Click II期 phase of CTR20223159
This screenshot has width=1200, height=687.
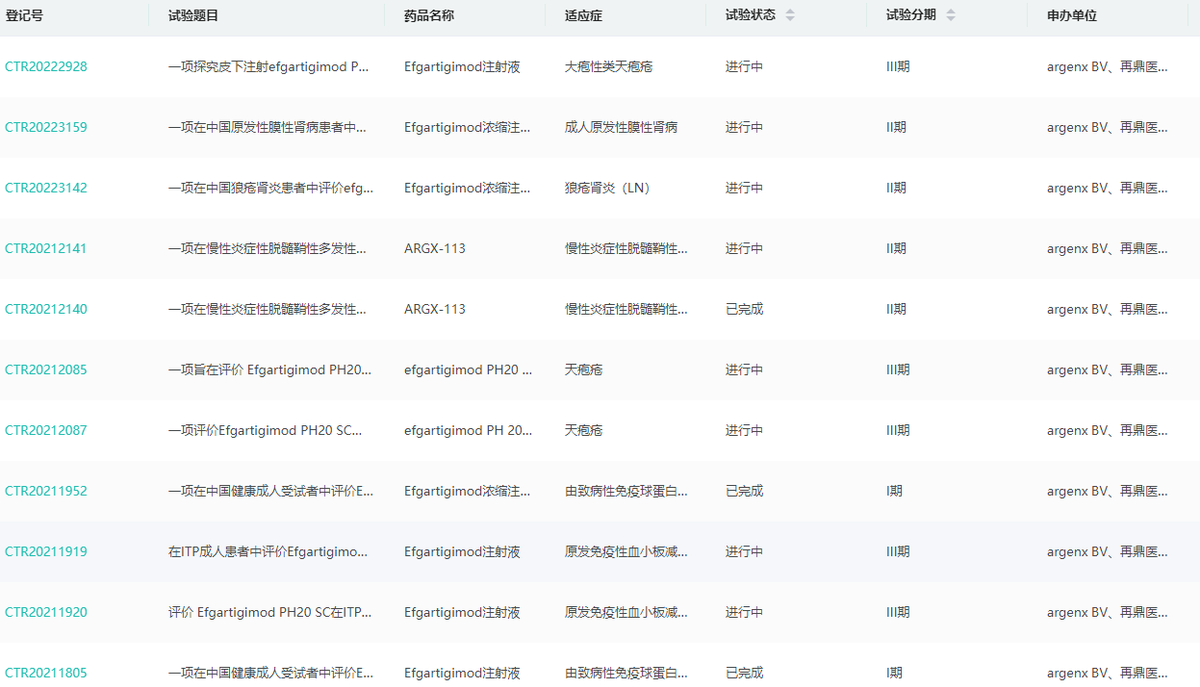coord(896,127)
